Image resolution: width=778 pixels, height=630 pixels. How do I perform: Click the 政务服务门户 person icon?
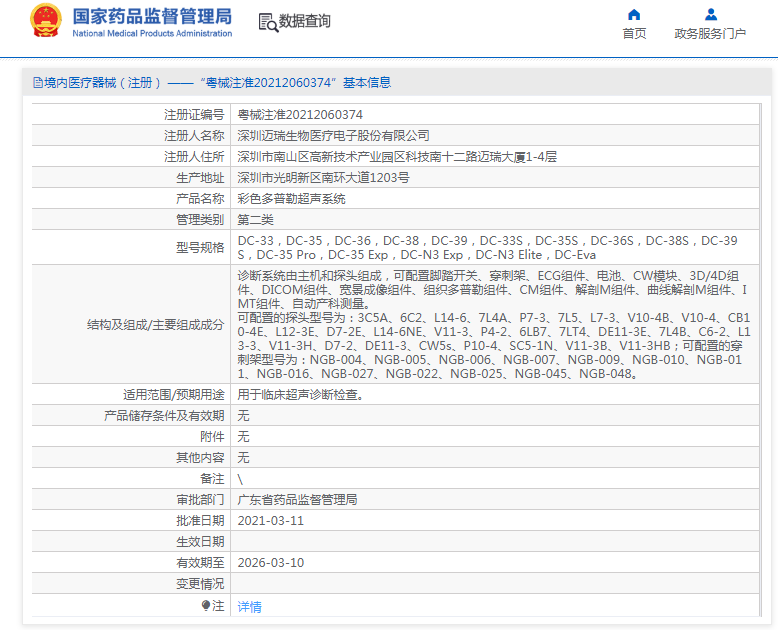coord(710,14)
